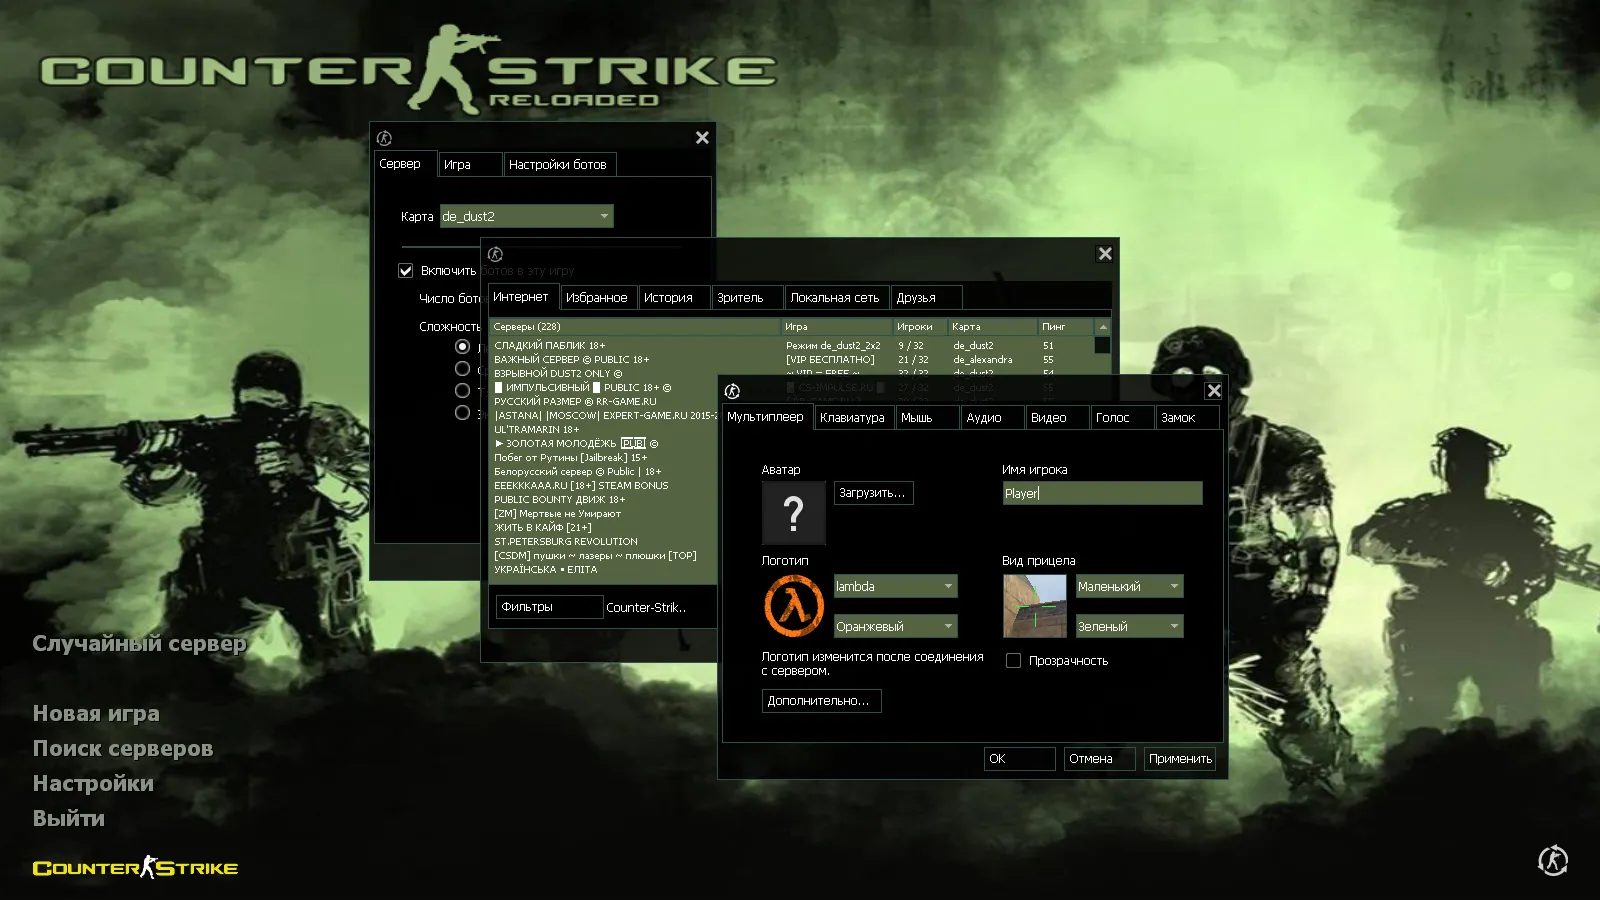Open the Настройки ботов tab
The height and width of the screenshot is (900, 1600).
[561, 164]
